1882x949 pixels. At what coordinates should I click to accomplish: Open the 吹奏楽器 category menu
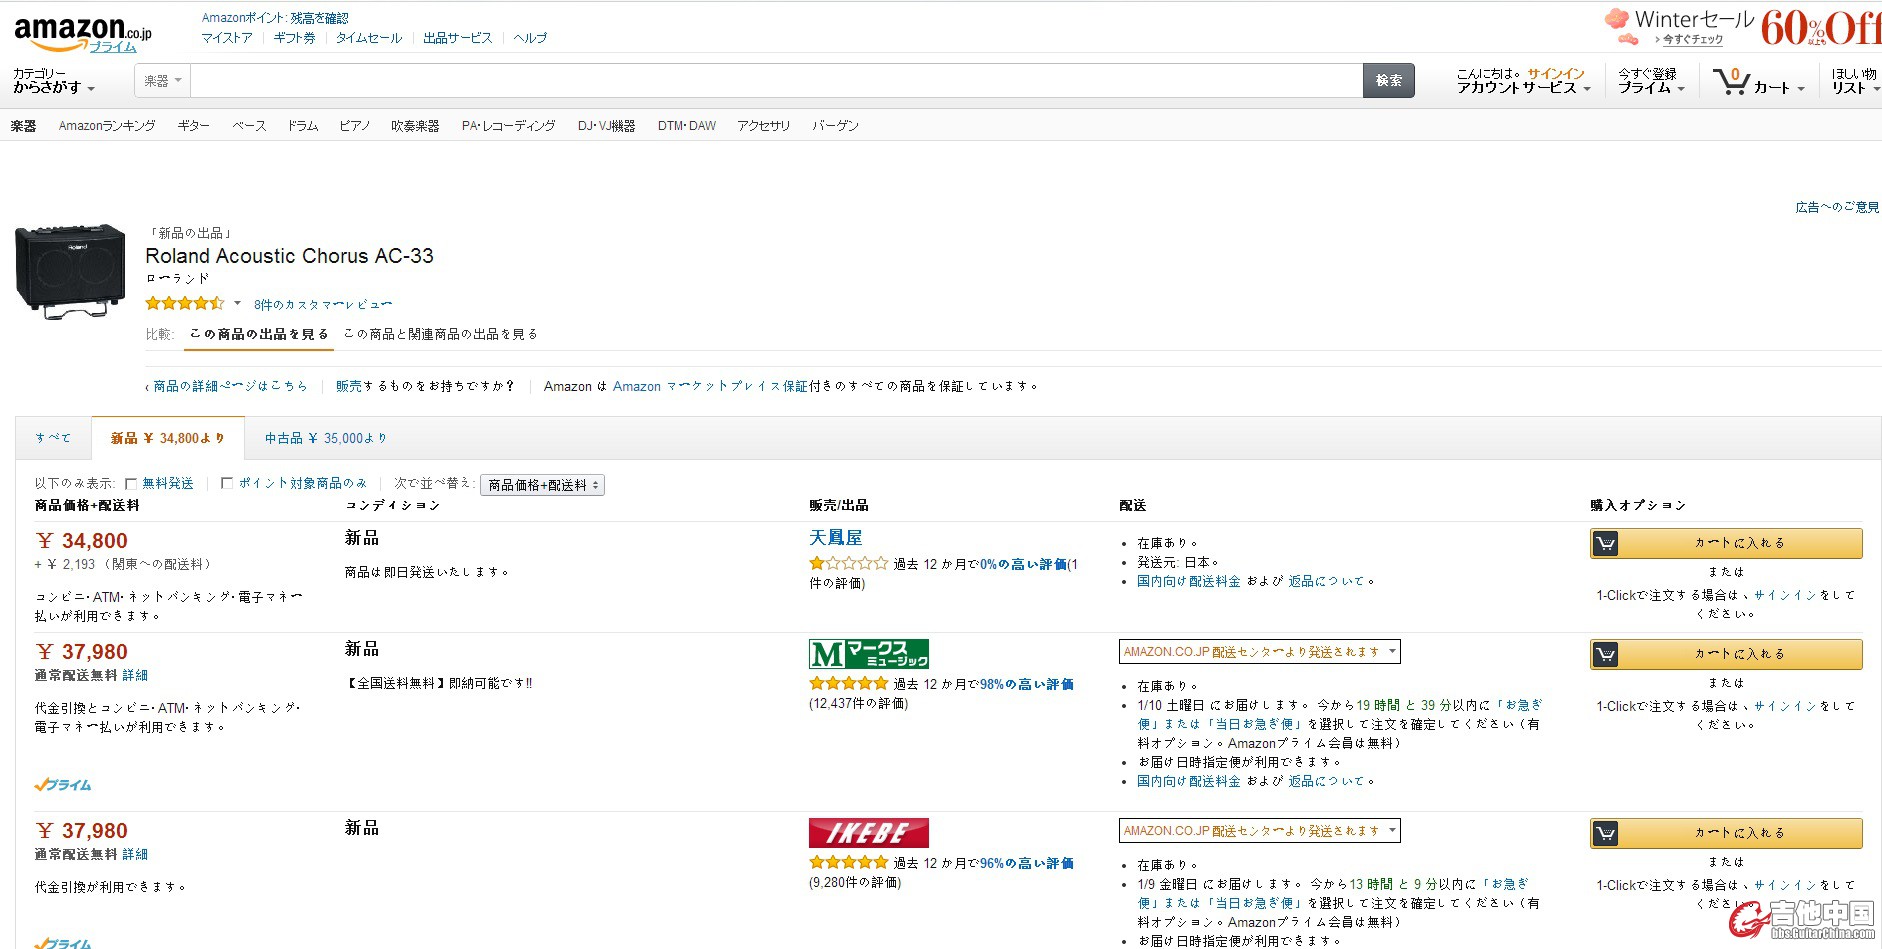click(415, 126)
